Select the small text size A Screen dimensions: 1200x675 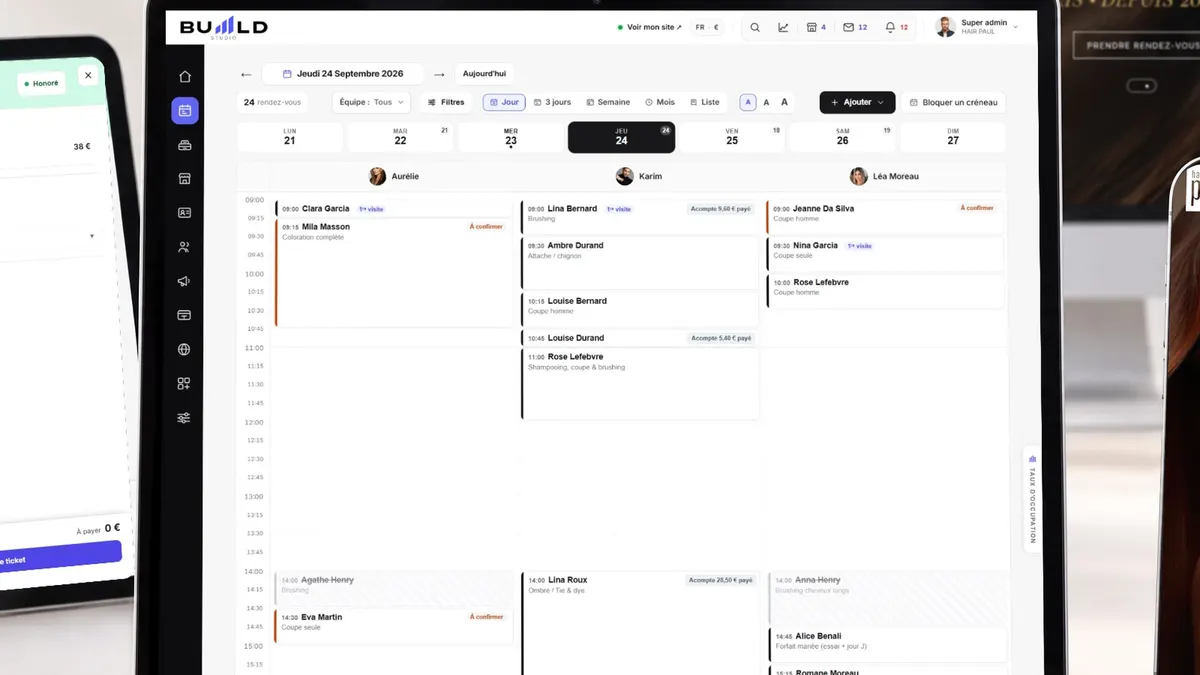click(748, 102)
